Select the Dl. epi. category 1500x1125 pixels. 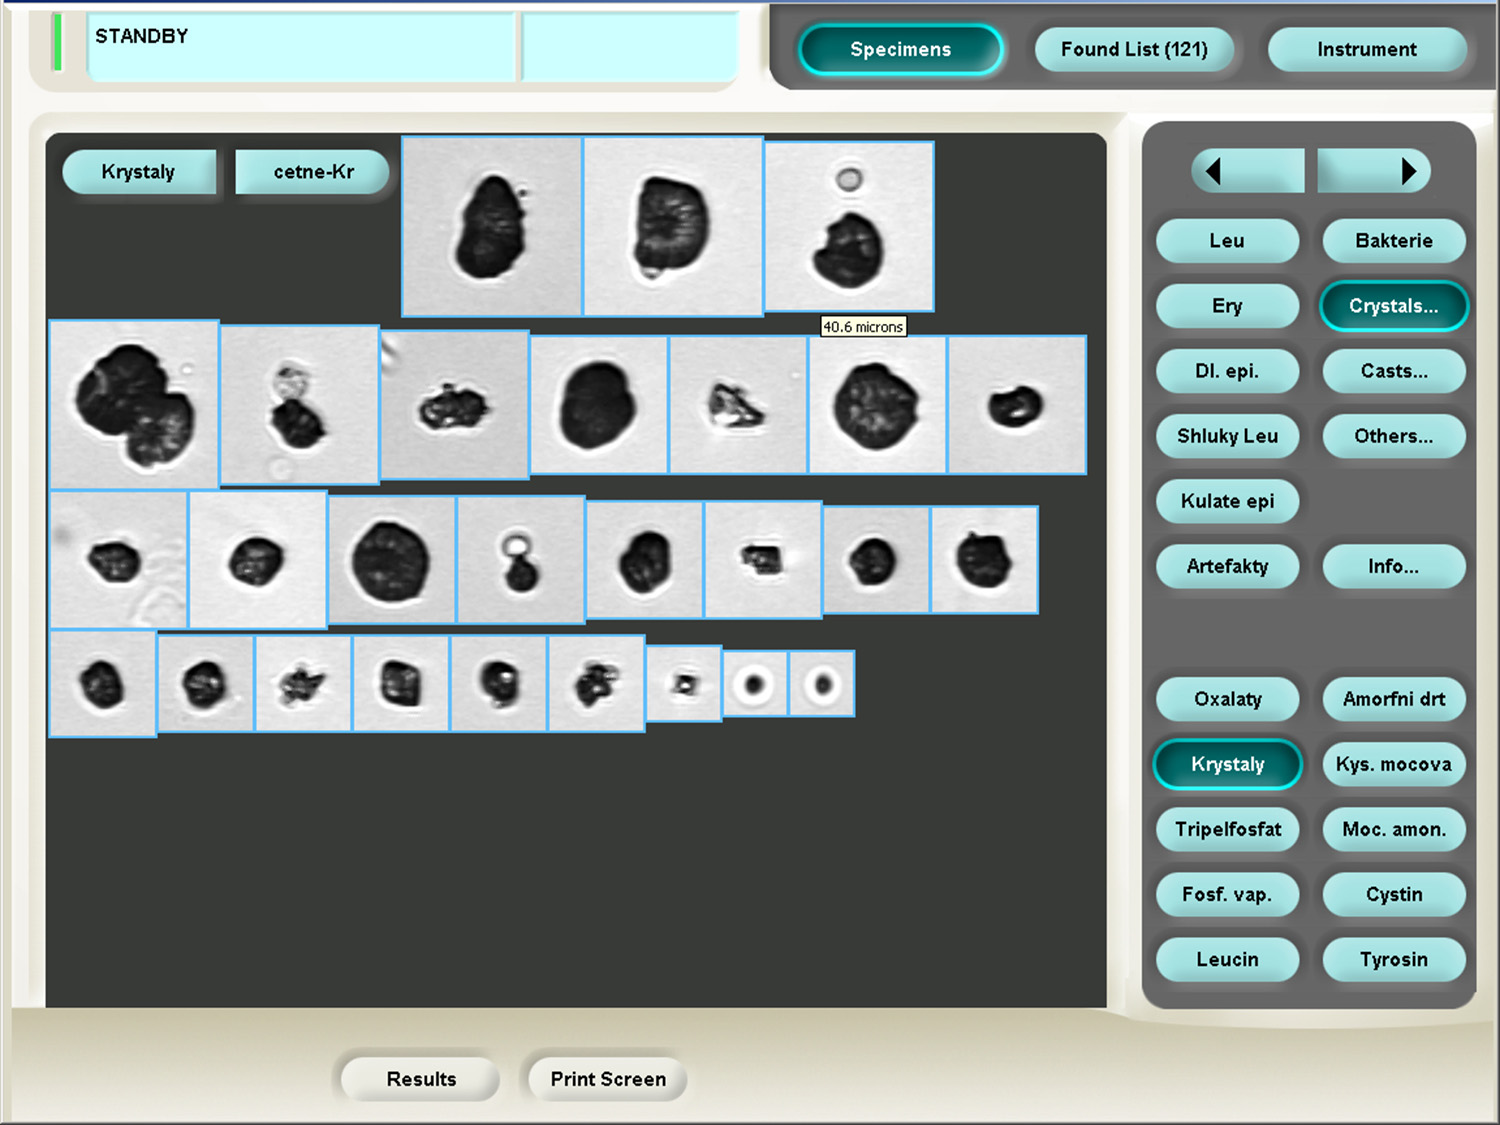tap(1227, 371)
